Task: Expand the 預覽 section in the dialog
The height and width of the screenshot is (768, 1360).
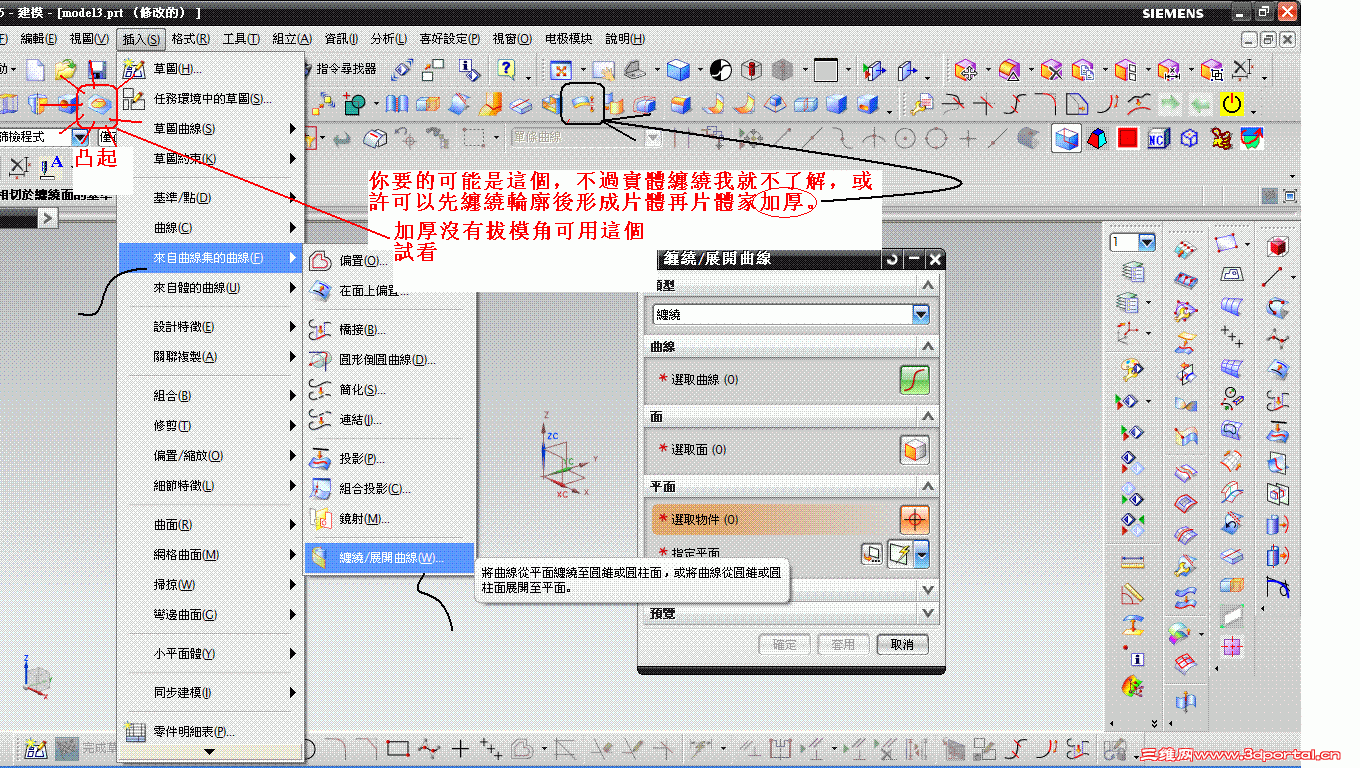Action: [x=929, y=613]
